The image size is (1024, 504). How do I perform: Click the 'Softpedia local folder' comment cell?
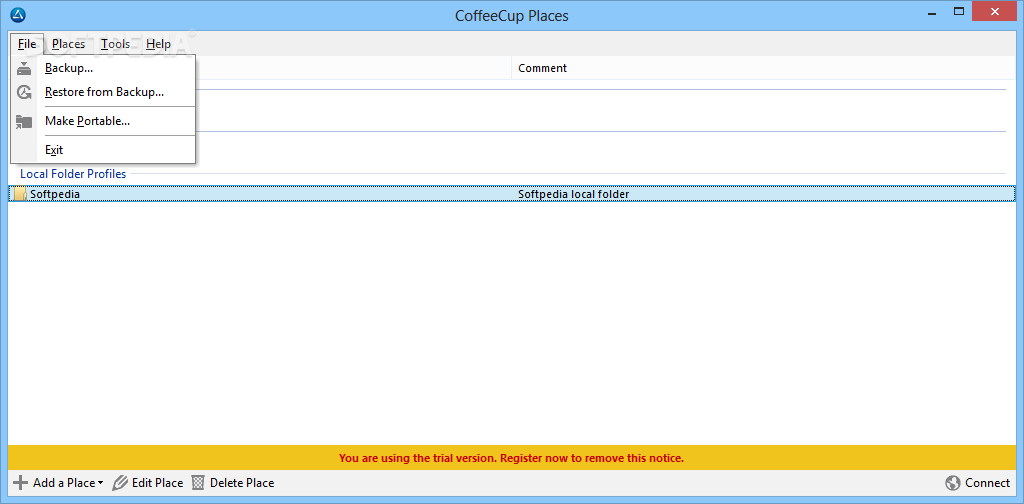point(573,194)
